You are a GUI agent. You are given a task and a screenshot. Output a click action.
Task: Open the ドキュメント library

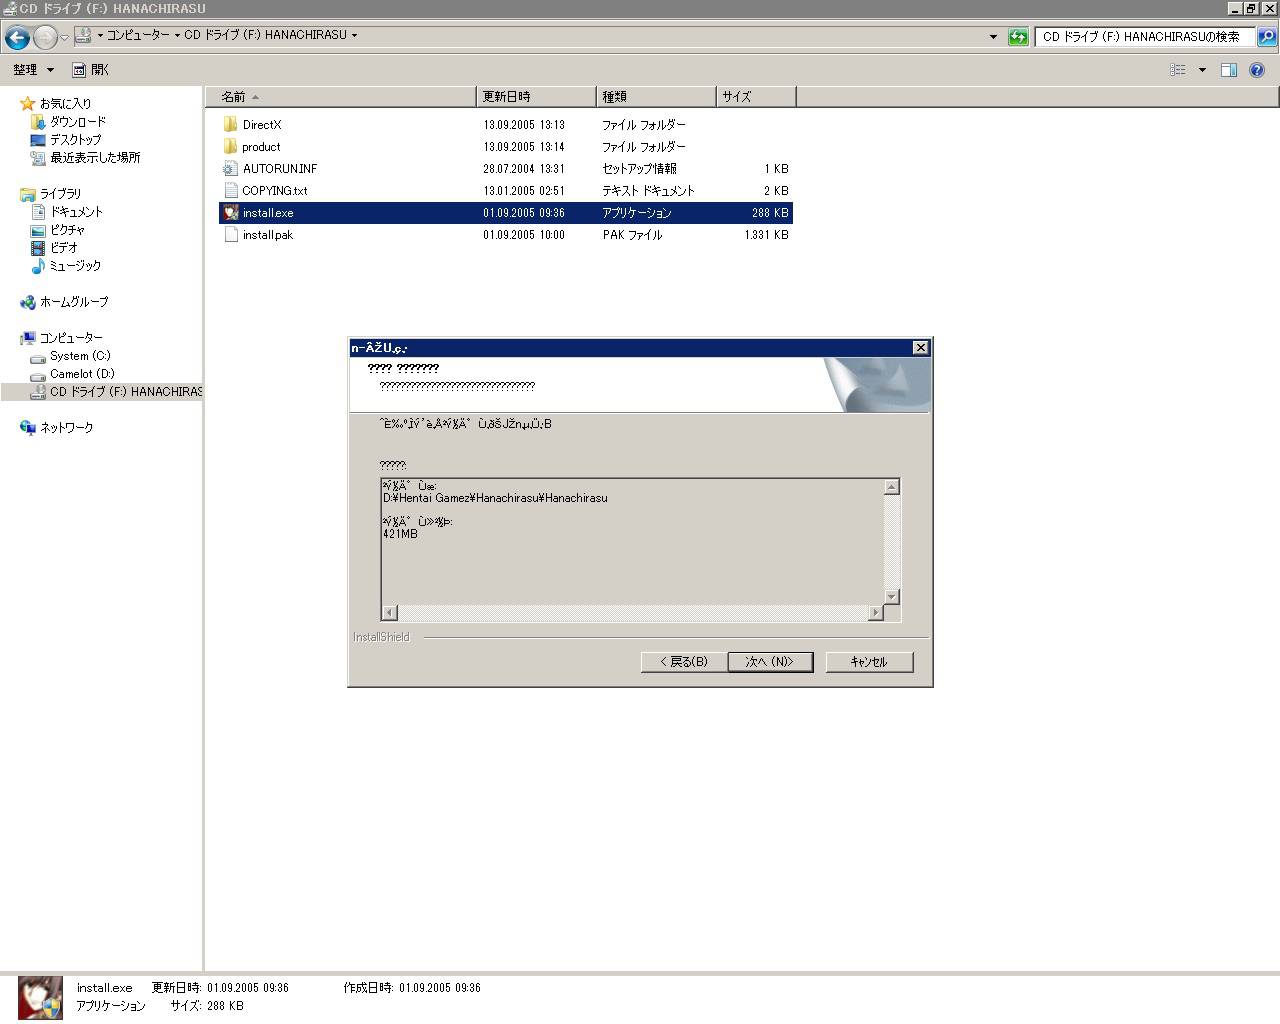tap(77, 212)
